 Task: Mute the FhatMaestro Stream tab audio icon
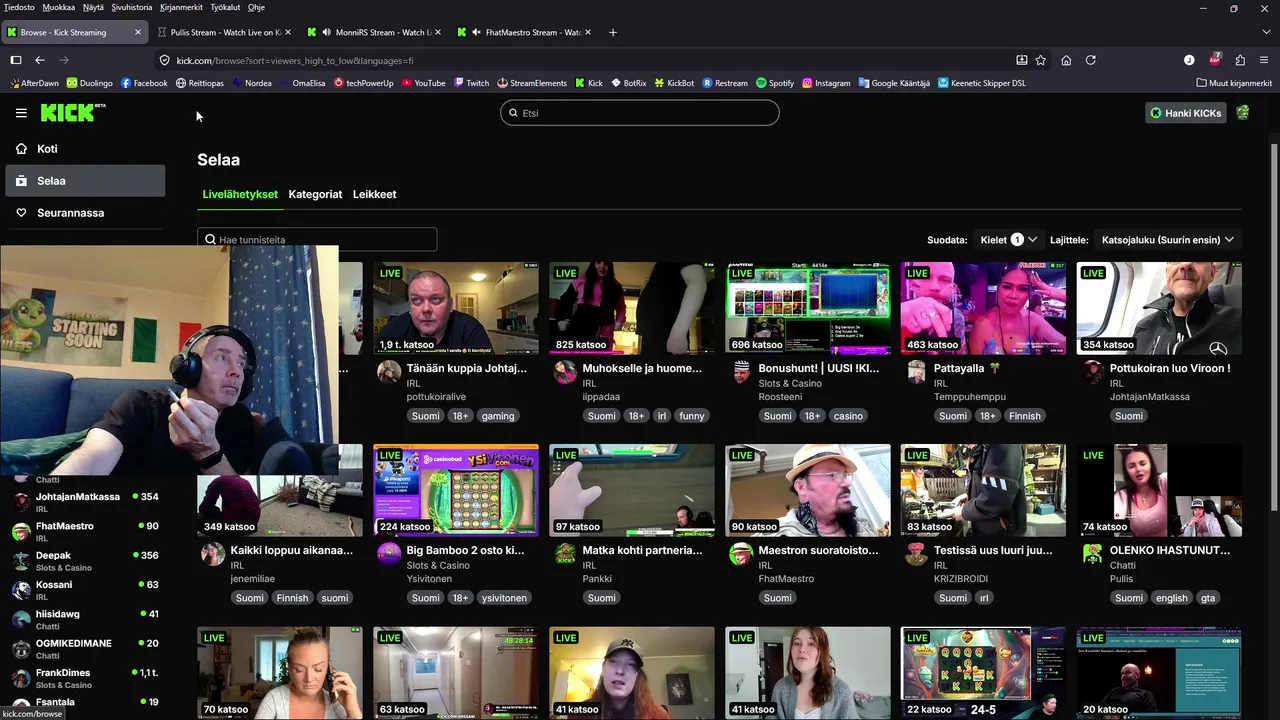(x=477, y=32)
